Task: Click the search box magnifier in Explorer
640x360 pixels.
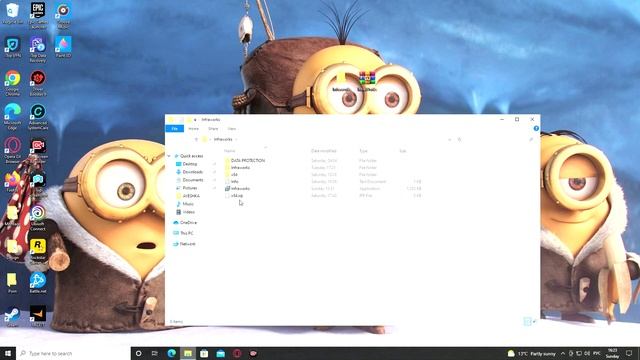Action: point(531,140)
